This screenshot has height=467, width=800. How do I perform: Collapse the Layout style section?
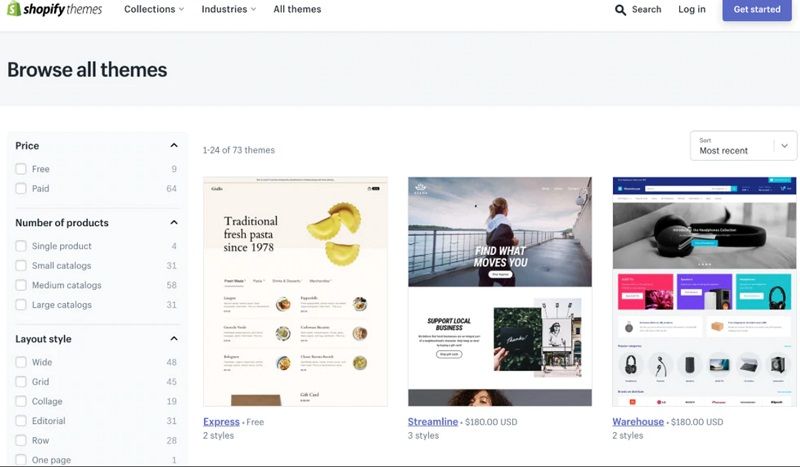[174, 338]
